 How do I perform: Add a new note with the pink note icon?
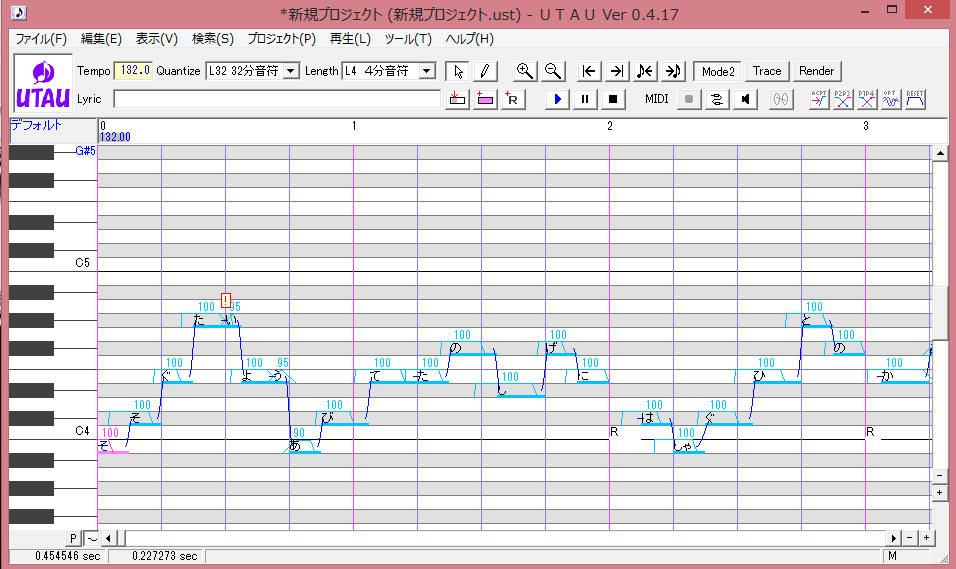[485, 99]
